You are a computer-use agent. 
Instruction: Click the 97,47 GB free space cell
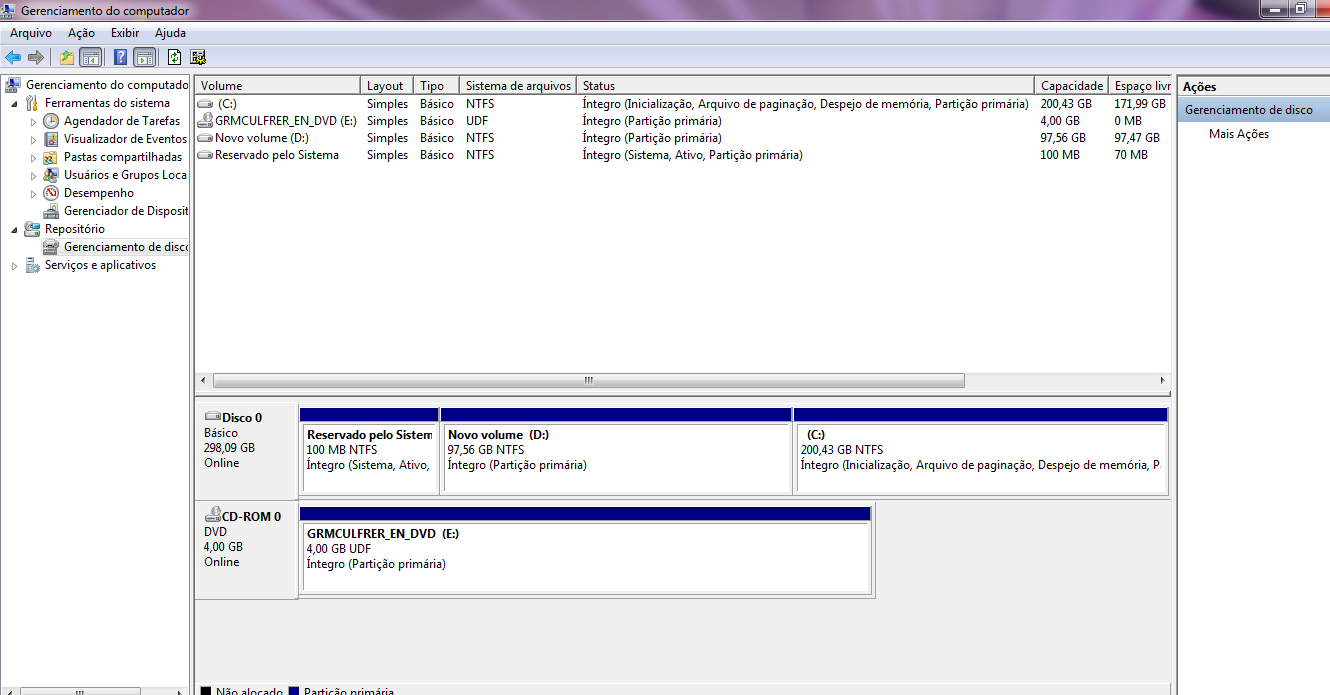[1137, 138]
